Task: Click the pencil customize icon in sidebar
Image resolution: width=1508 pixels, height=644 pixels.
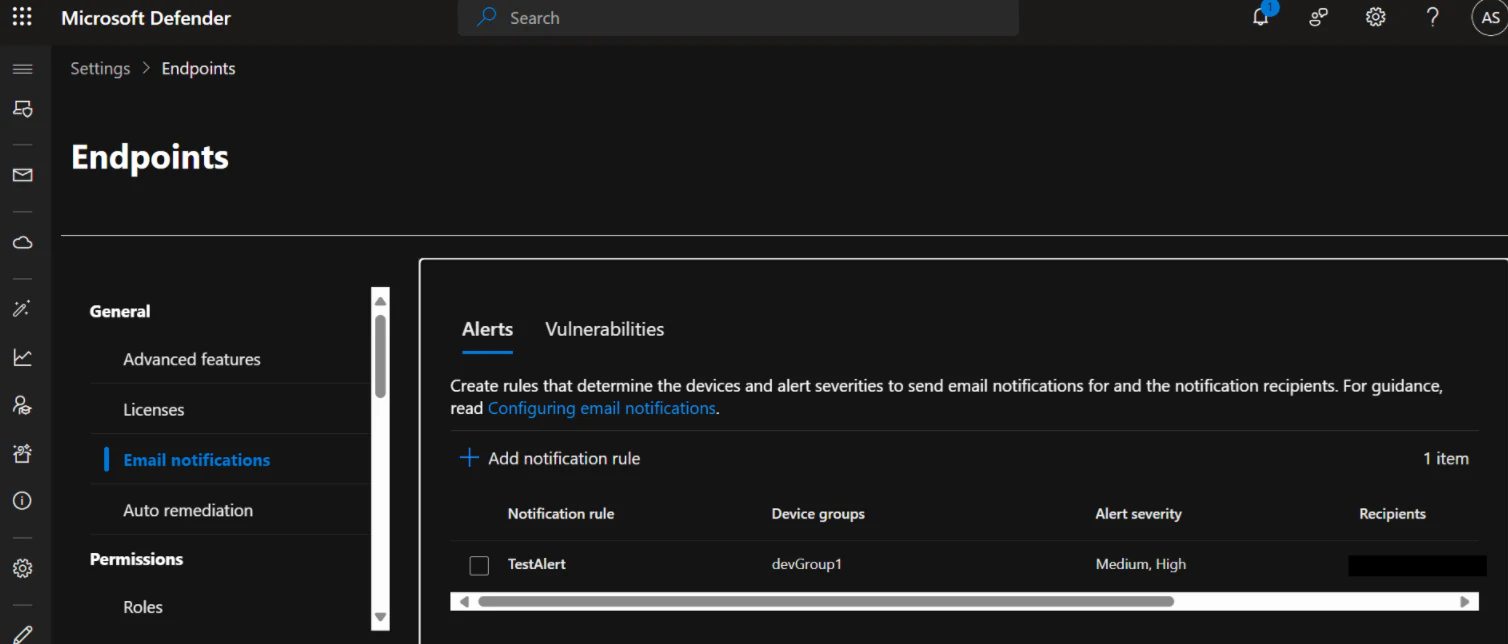Action: point(22,633)
